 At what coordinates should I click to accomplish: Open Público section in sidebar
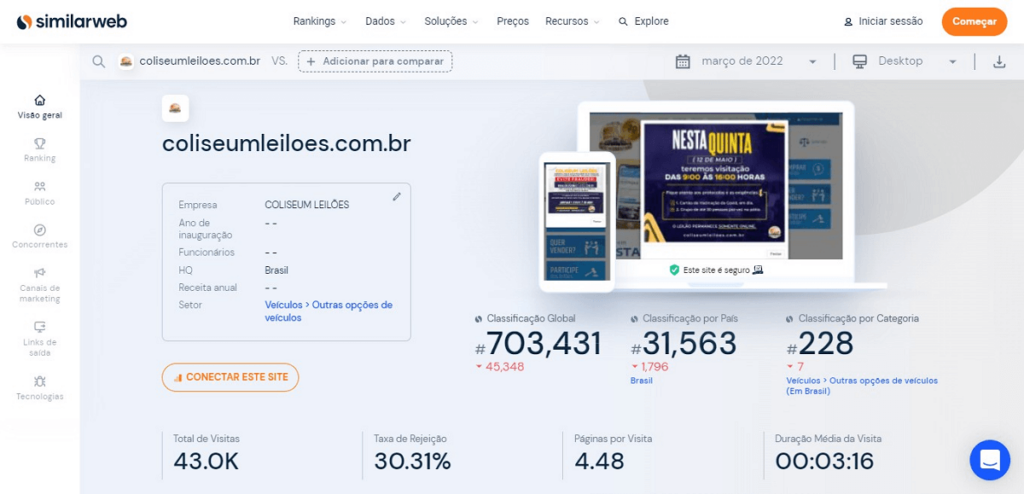click(40, 194)
